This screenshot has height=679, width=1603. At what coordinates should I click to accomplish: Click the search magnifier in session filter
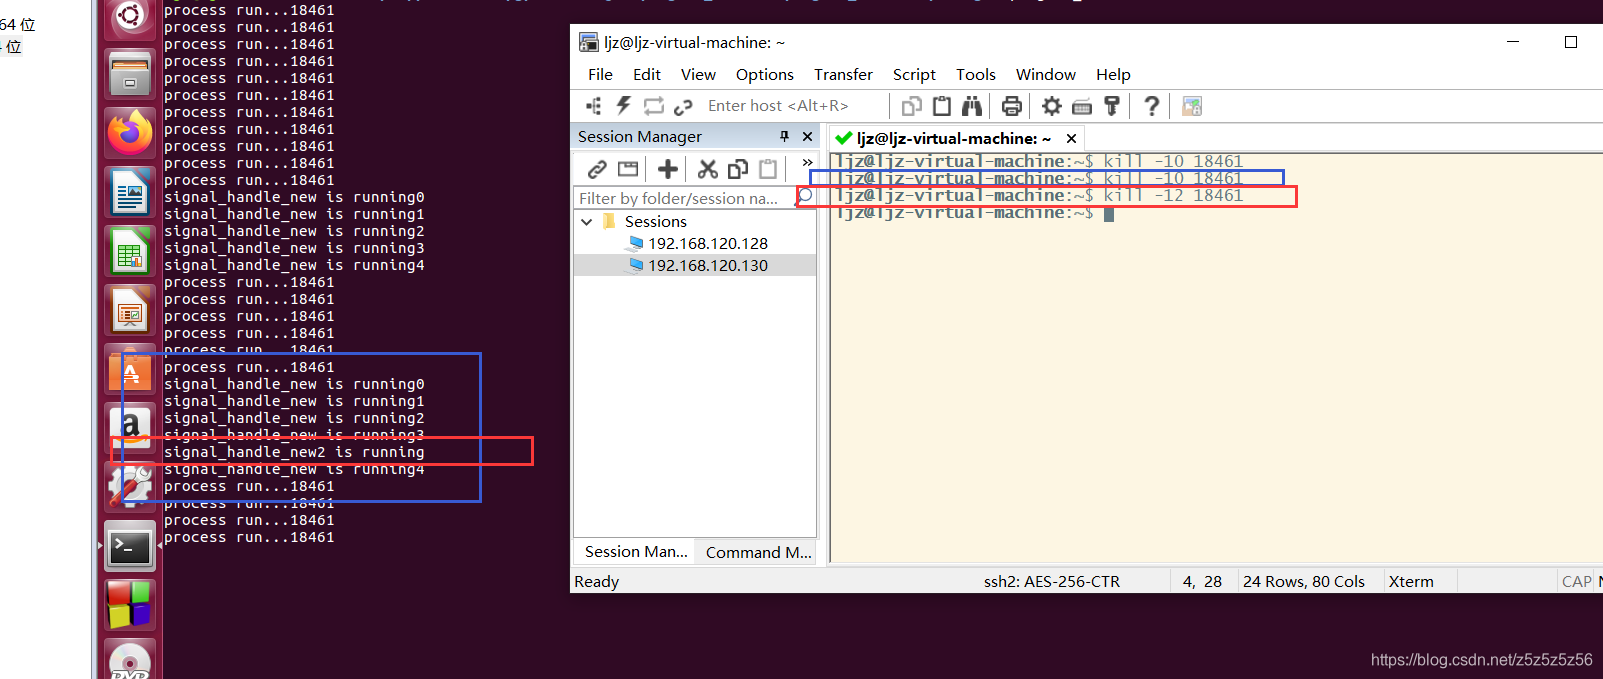pos(804,198)
